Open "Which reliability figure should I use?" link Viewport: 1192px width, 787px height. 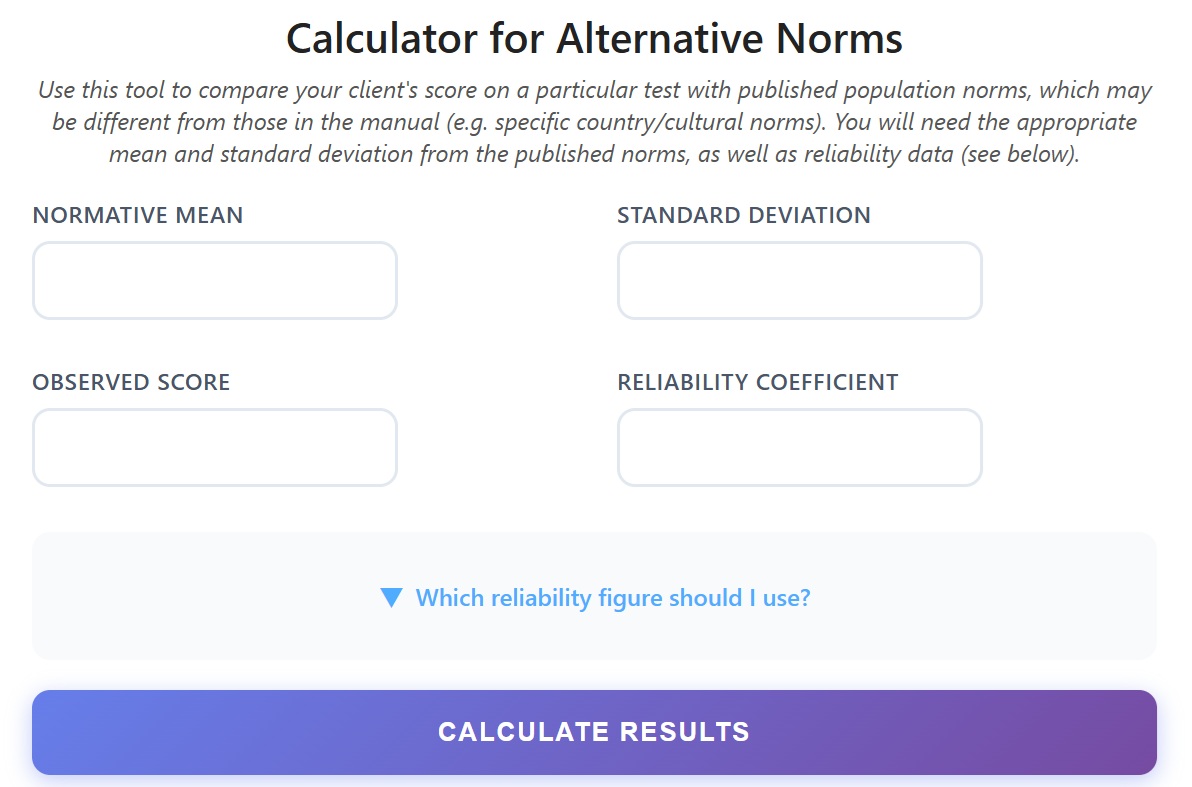point(612,598)
